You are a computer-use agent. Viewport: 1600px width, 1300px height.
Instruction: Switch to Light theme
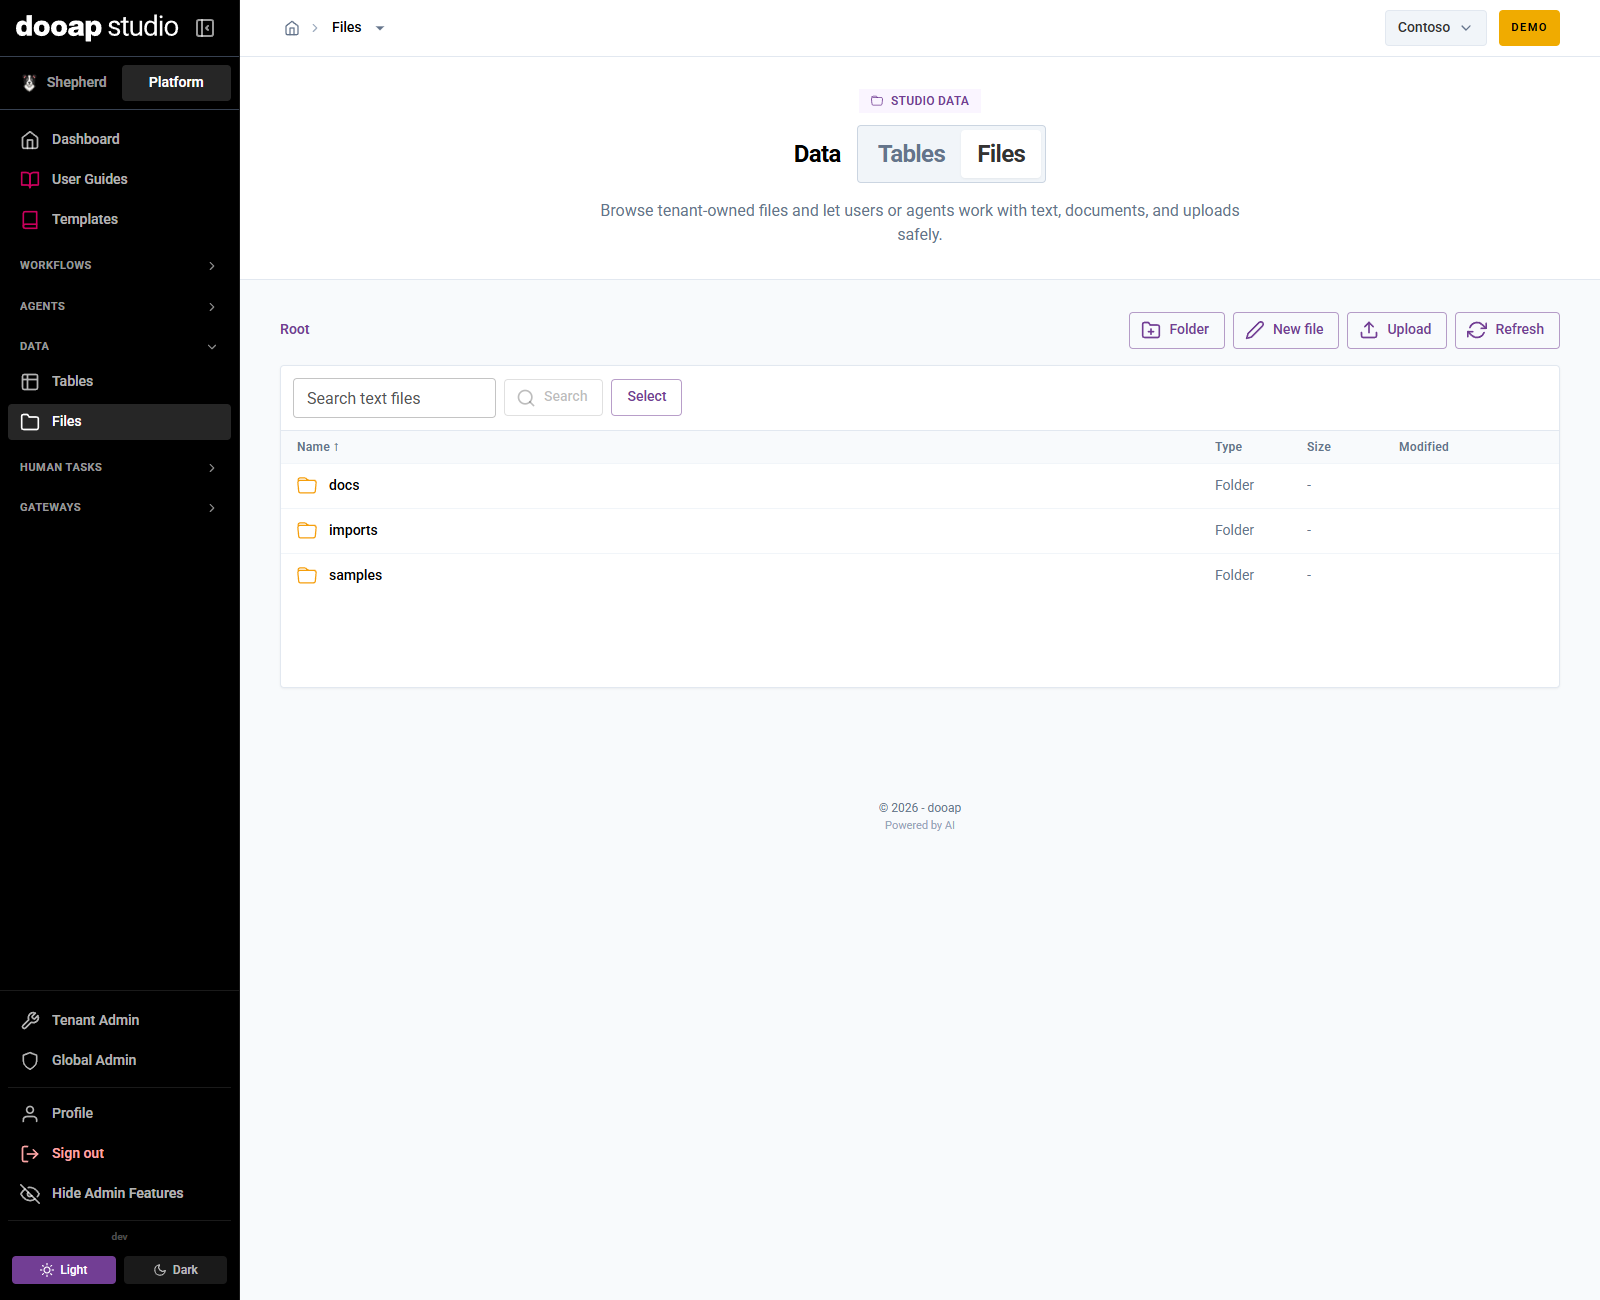pos(64,1270)
